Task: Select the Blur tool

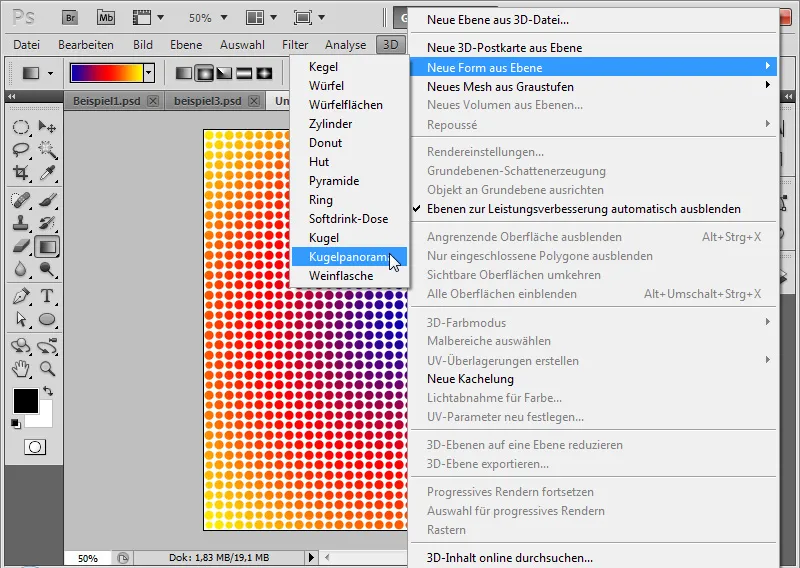Action: 21,269
